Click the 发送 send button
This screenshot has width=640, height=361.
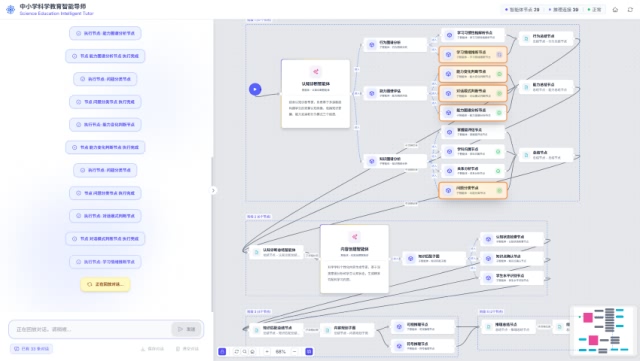(x=186, y=329)
